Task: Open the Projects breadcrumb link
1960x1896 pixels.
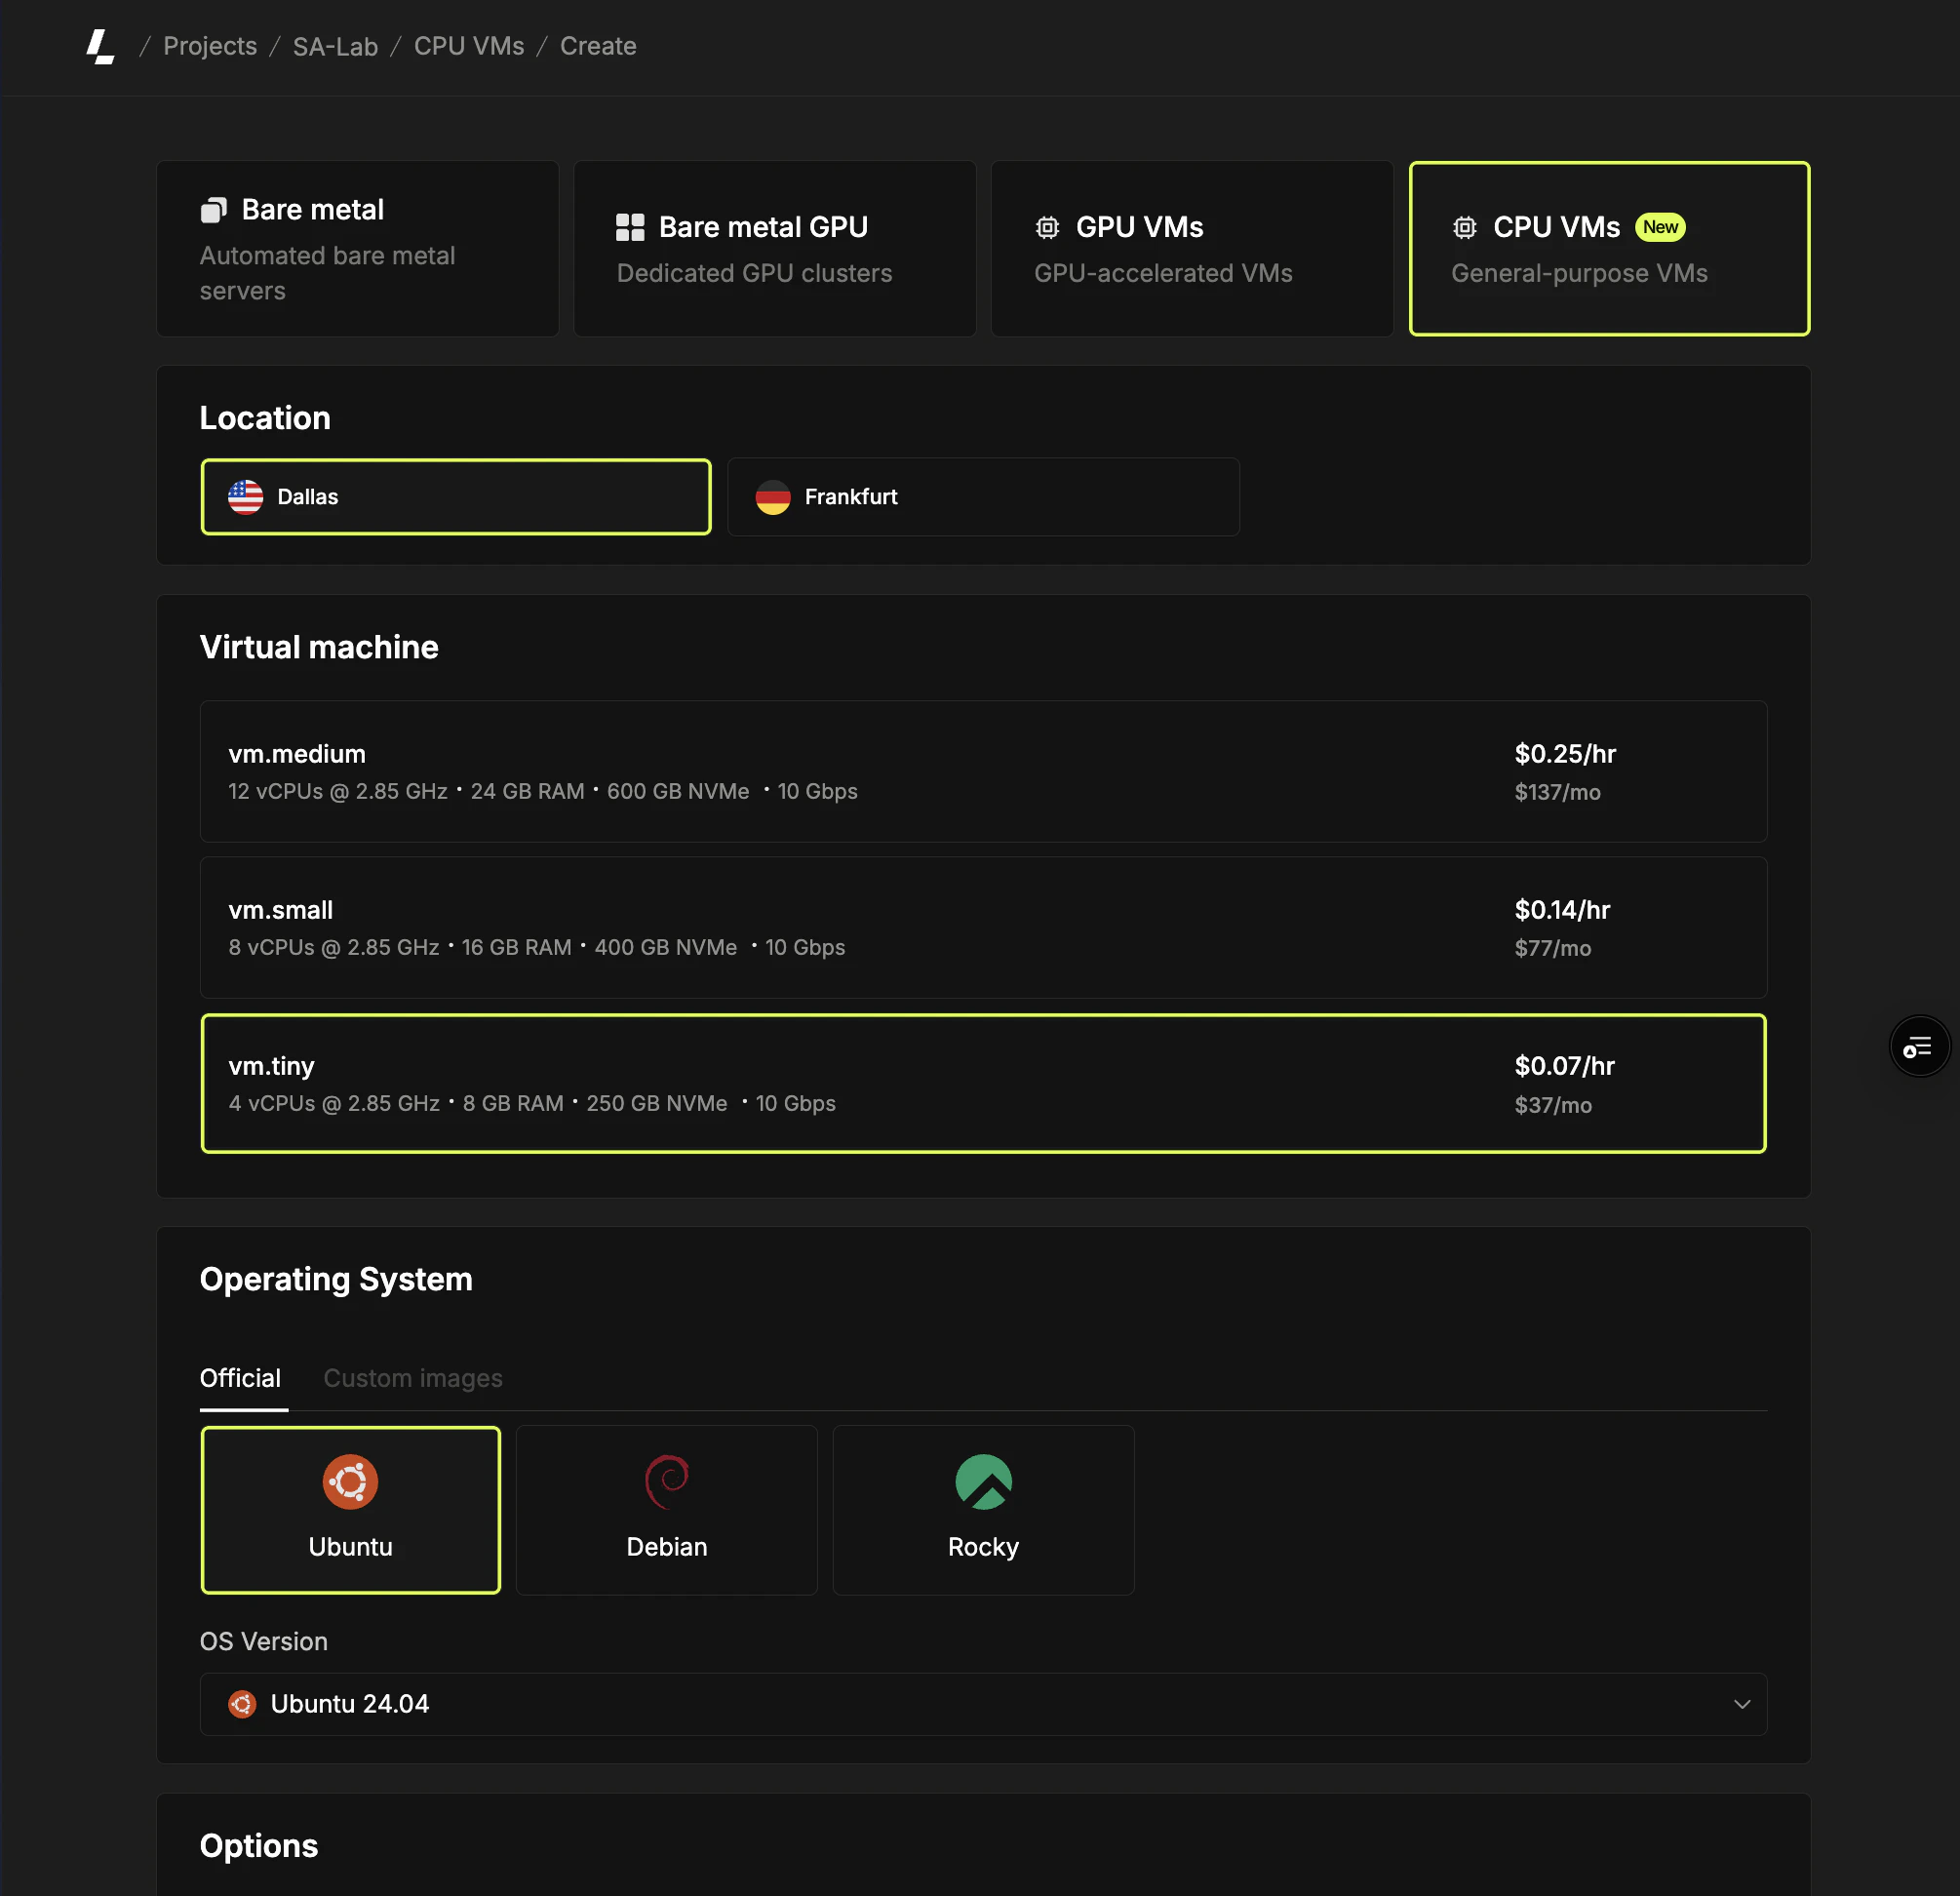Action: [x=210, y=45]
